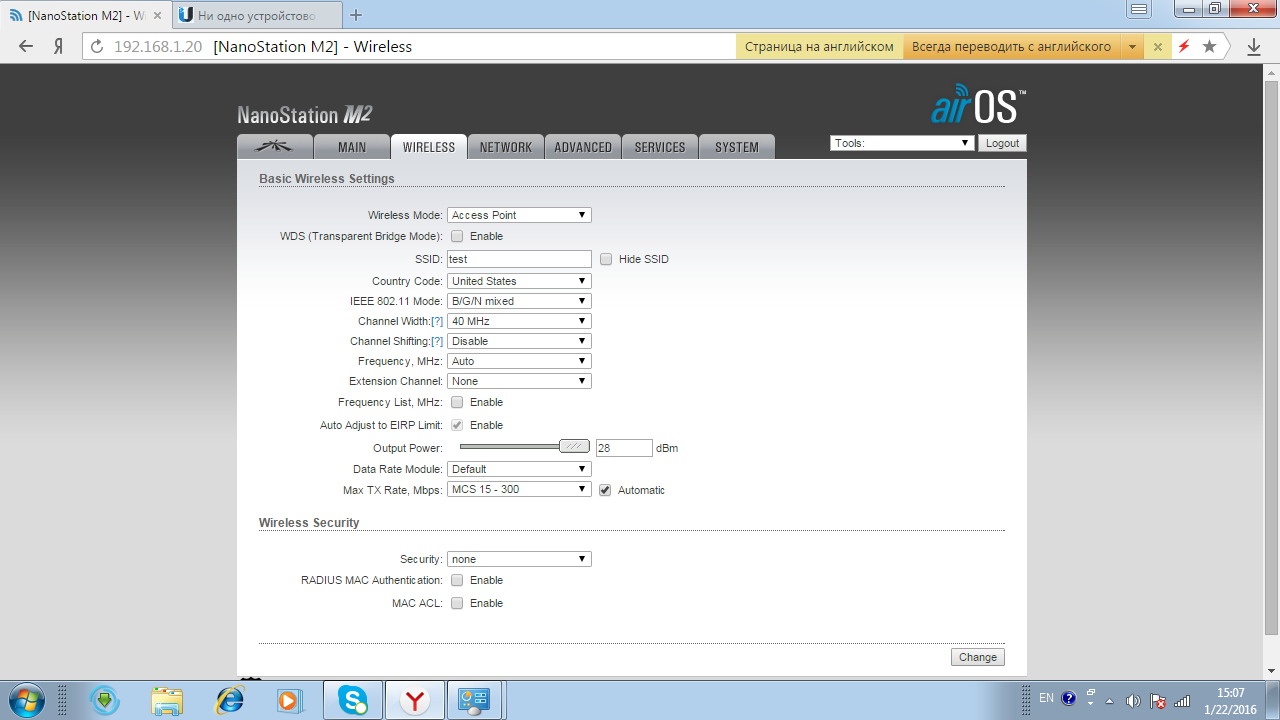This screenshot has height=720, width=1280.
Task: Click the Logout button
Action: coord(1002,143)
